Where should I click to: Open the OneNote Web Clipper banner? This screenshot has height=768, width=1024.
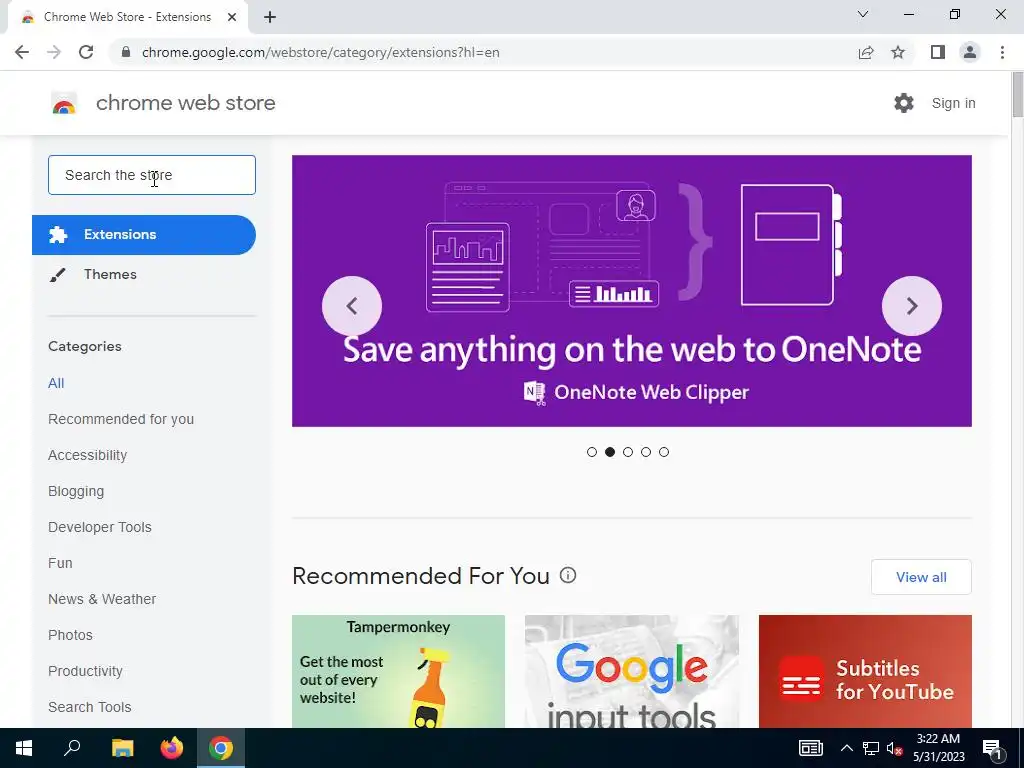coord(632,291)
